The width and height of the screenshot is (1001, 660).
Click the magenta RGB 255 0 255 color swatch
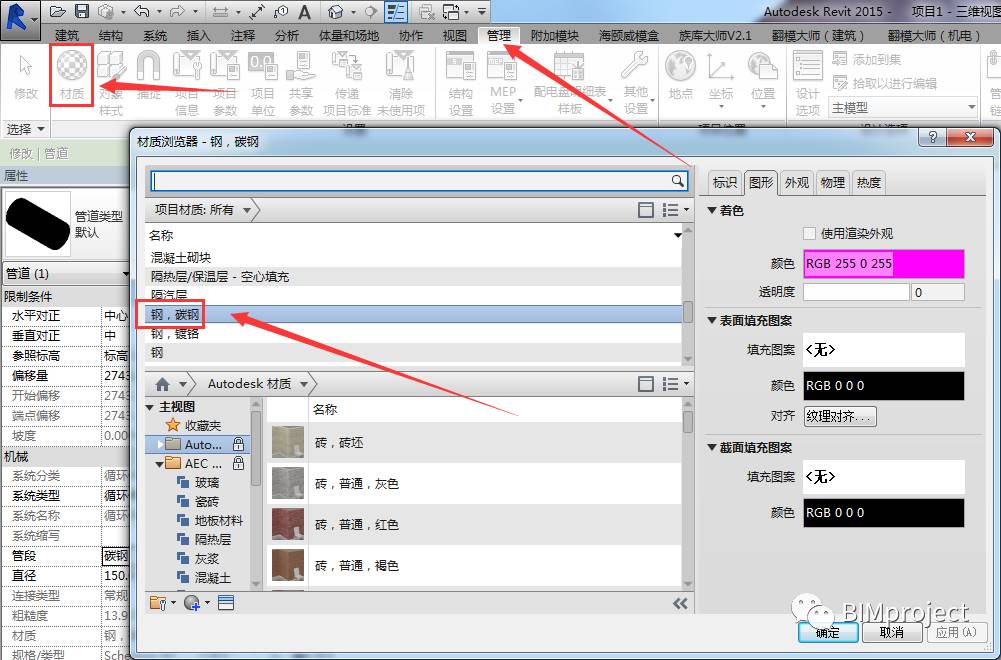point(884,264)
